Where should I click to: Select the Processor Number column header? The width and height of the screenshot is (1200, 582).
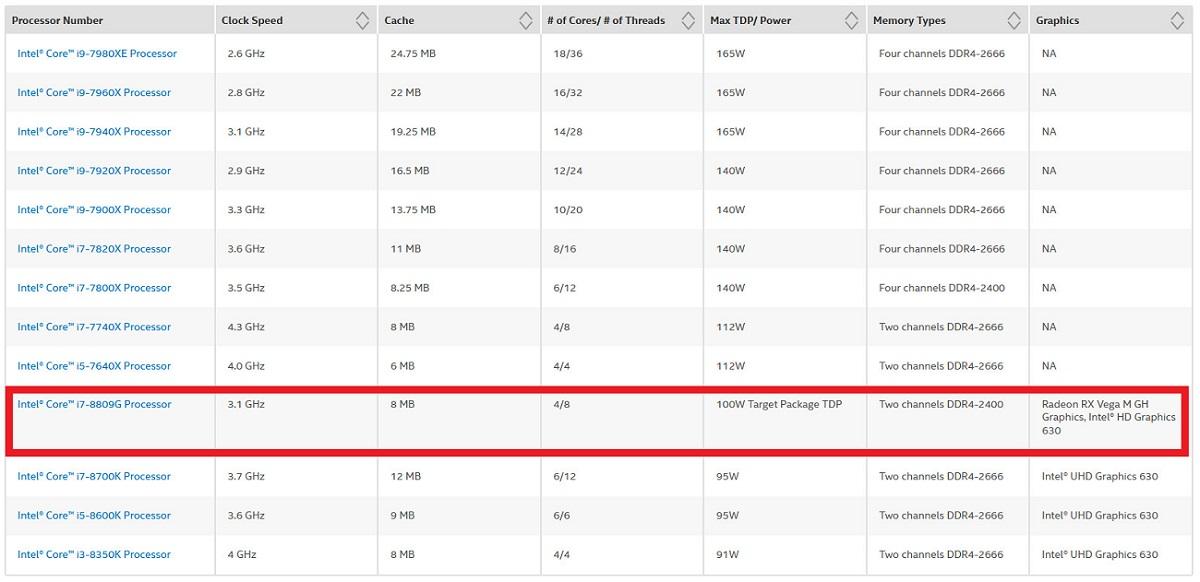(x=57, y=20)
